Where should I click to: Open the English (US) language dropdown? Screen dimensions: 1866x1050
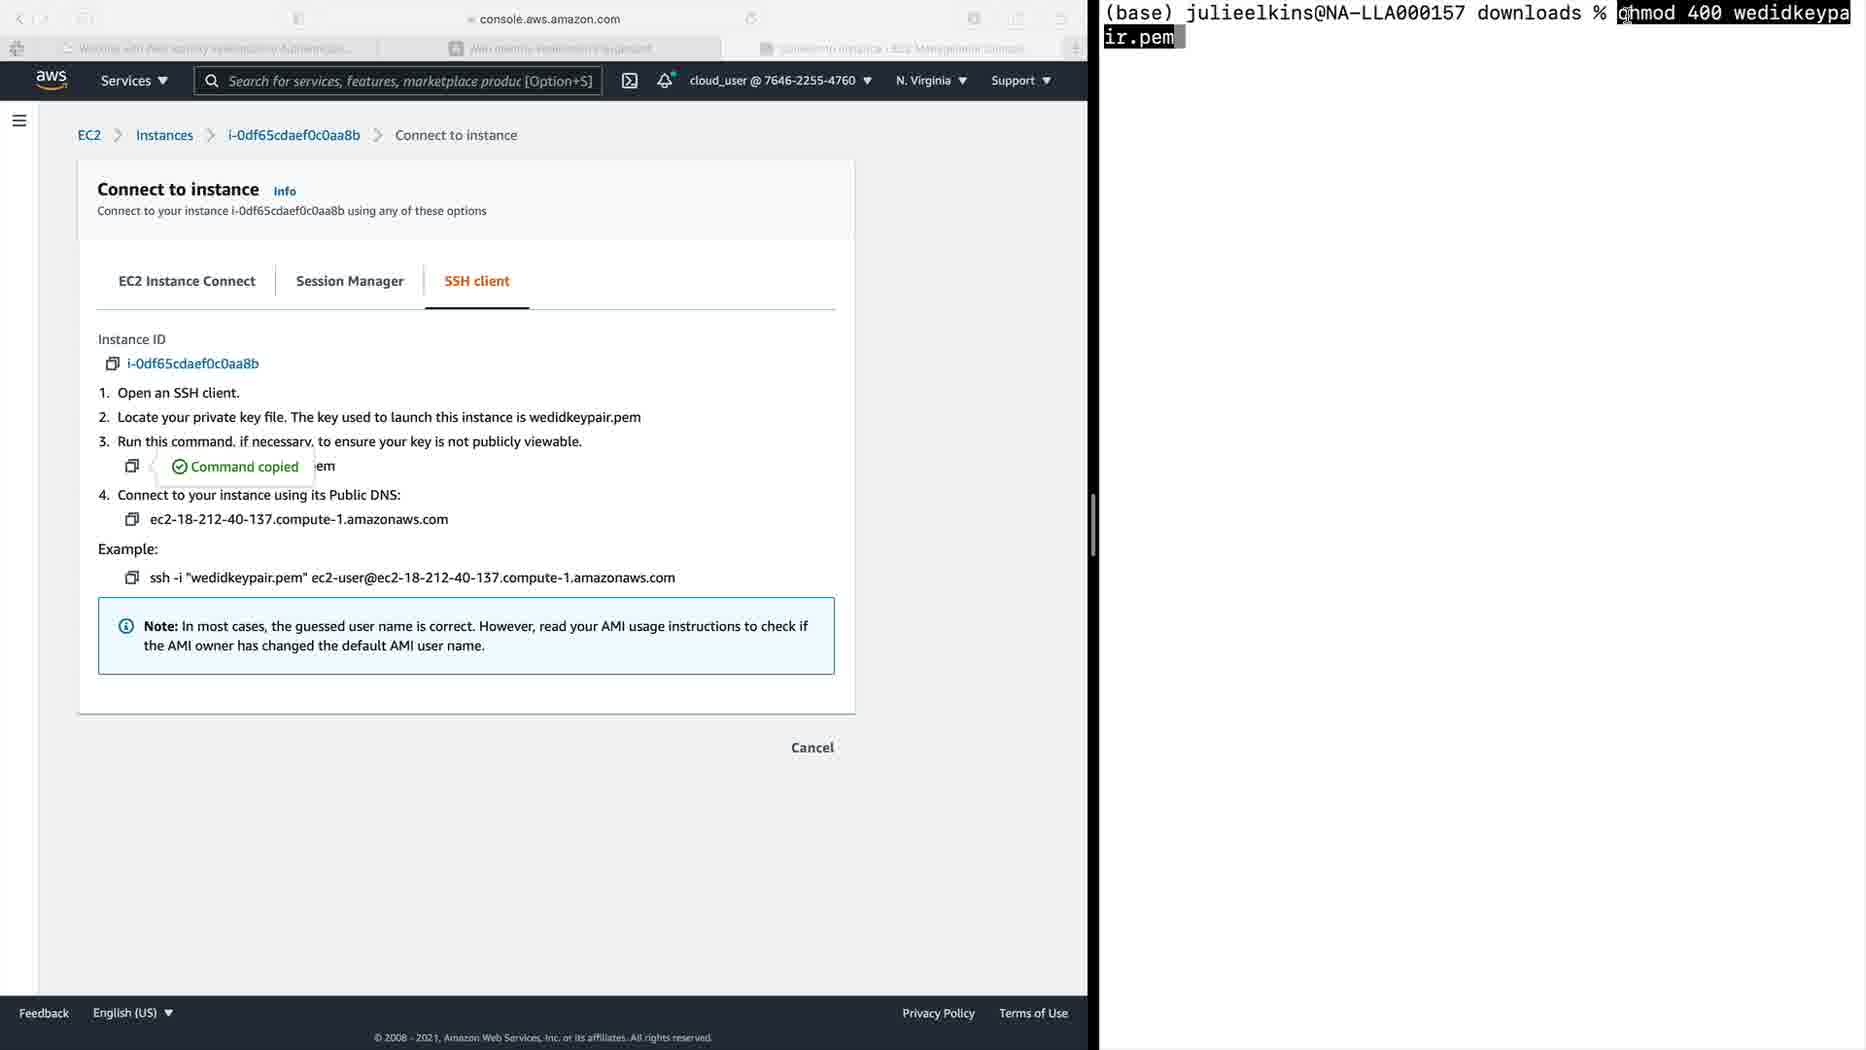coord(133,1013)
